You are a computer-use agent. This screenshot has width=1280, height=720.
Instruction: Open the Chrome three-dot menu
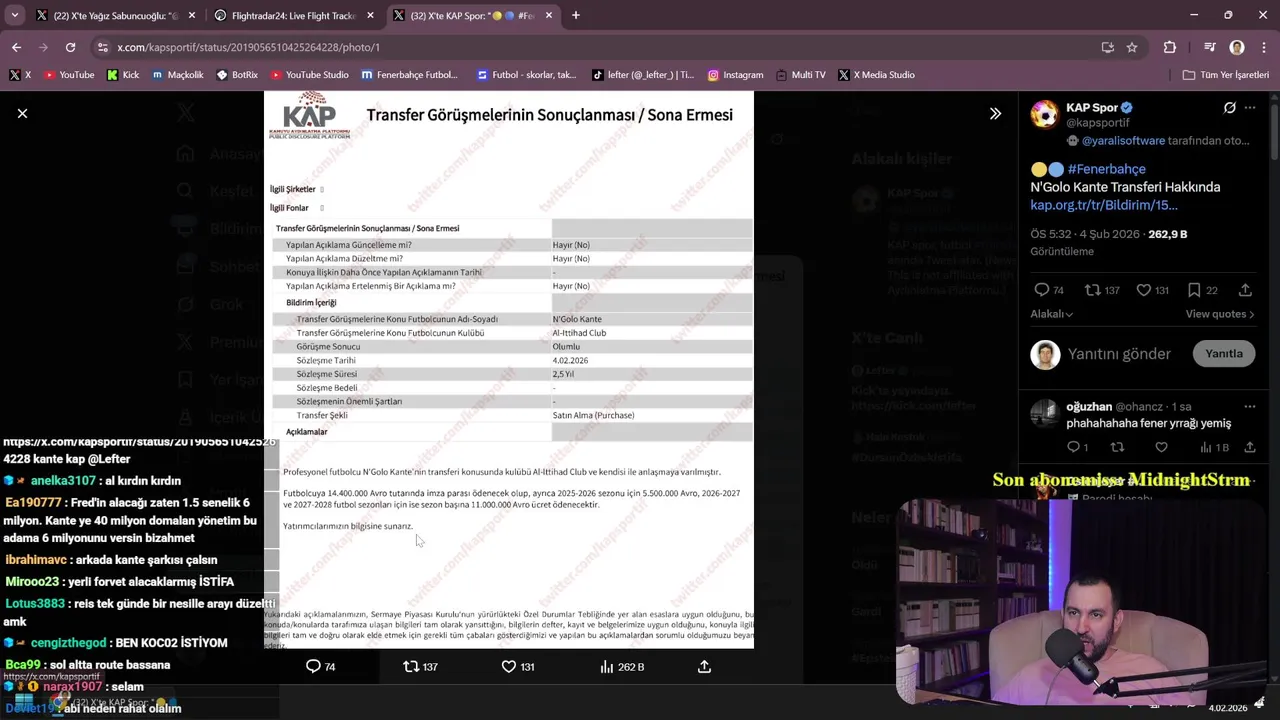click(x=1262, y=47)
